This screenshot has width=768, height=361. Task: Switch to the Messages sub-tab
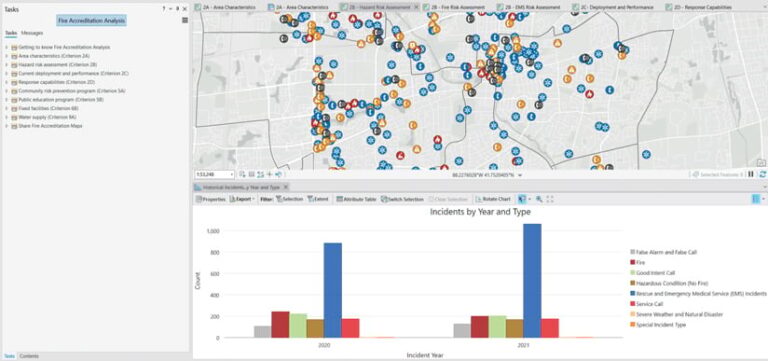(32, 33)
